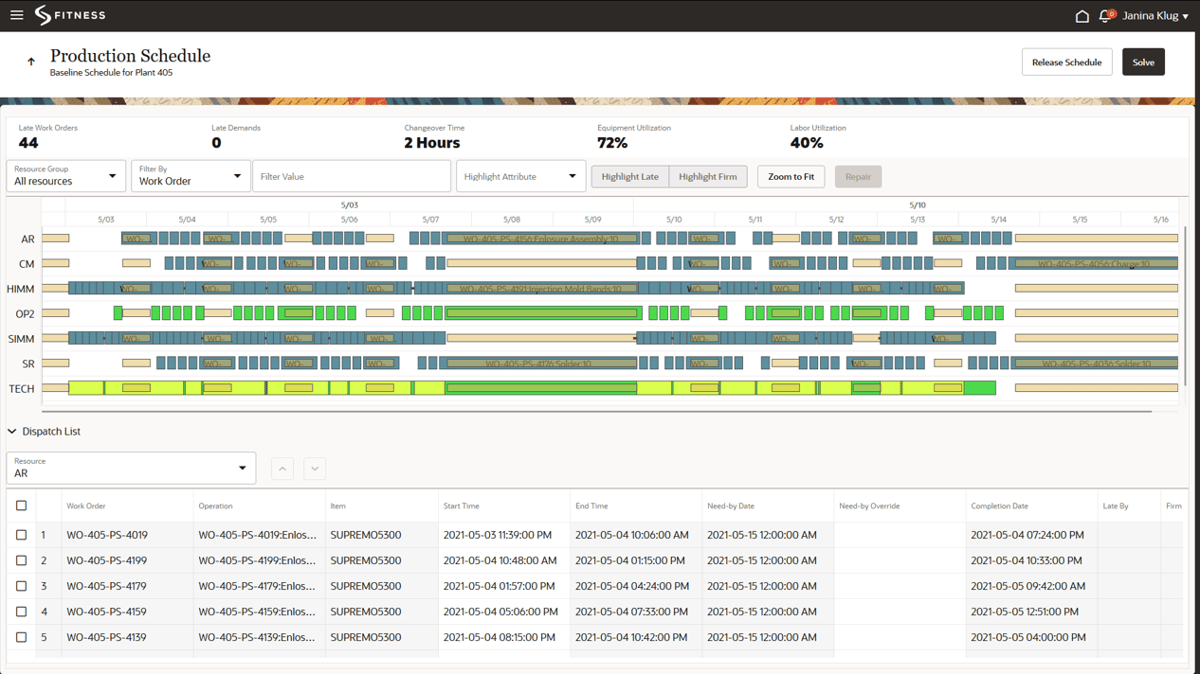Click the Fitness logo icon

[41, 14]
